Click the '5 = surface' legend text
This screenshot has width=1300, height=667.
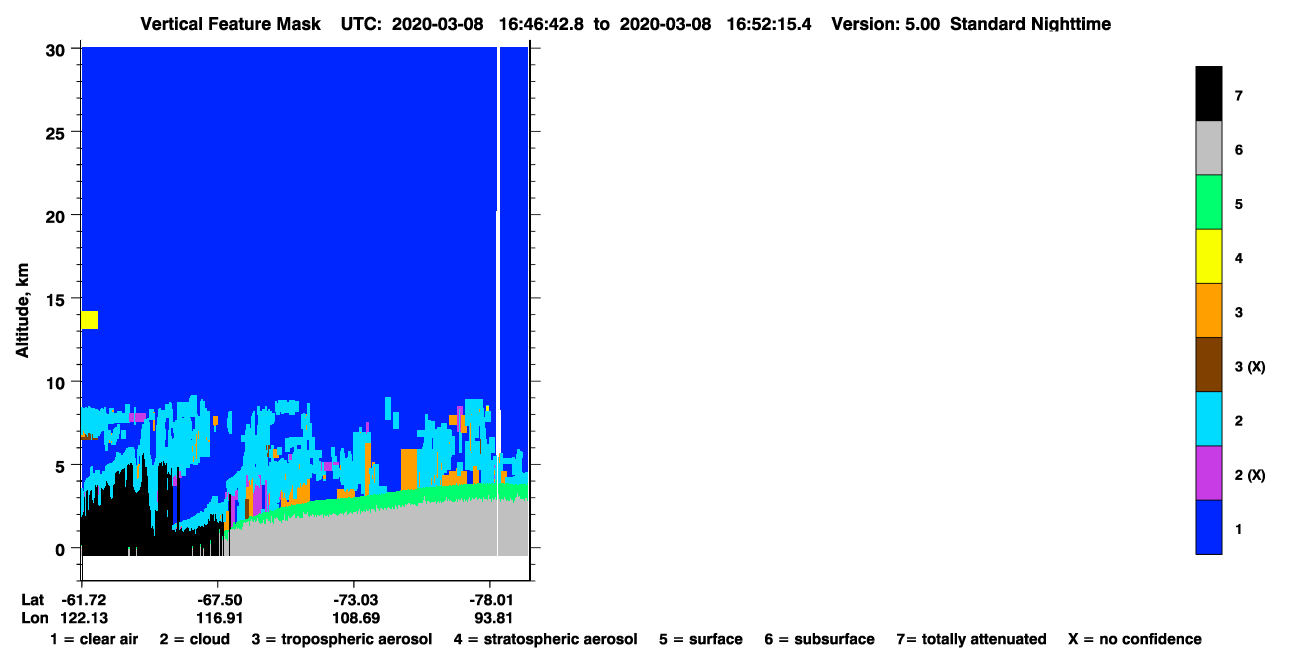click(x=701, y=639)
